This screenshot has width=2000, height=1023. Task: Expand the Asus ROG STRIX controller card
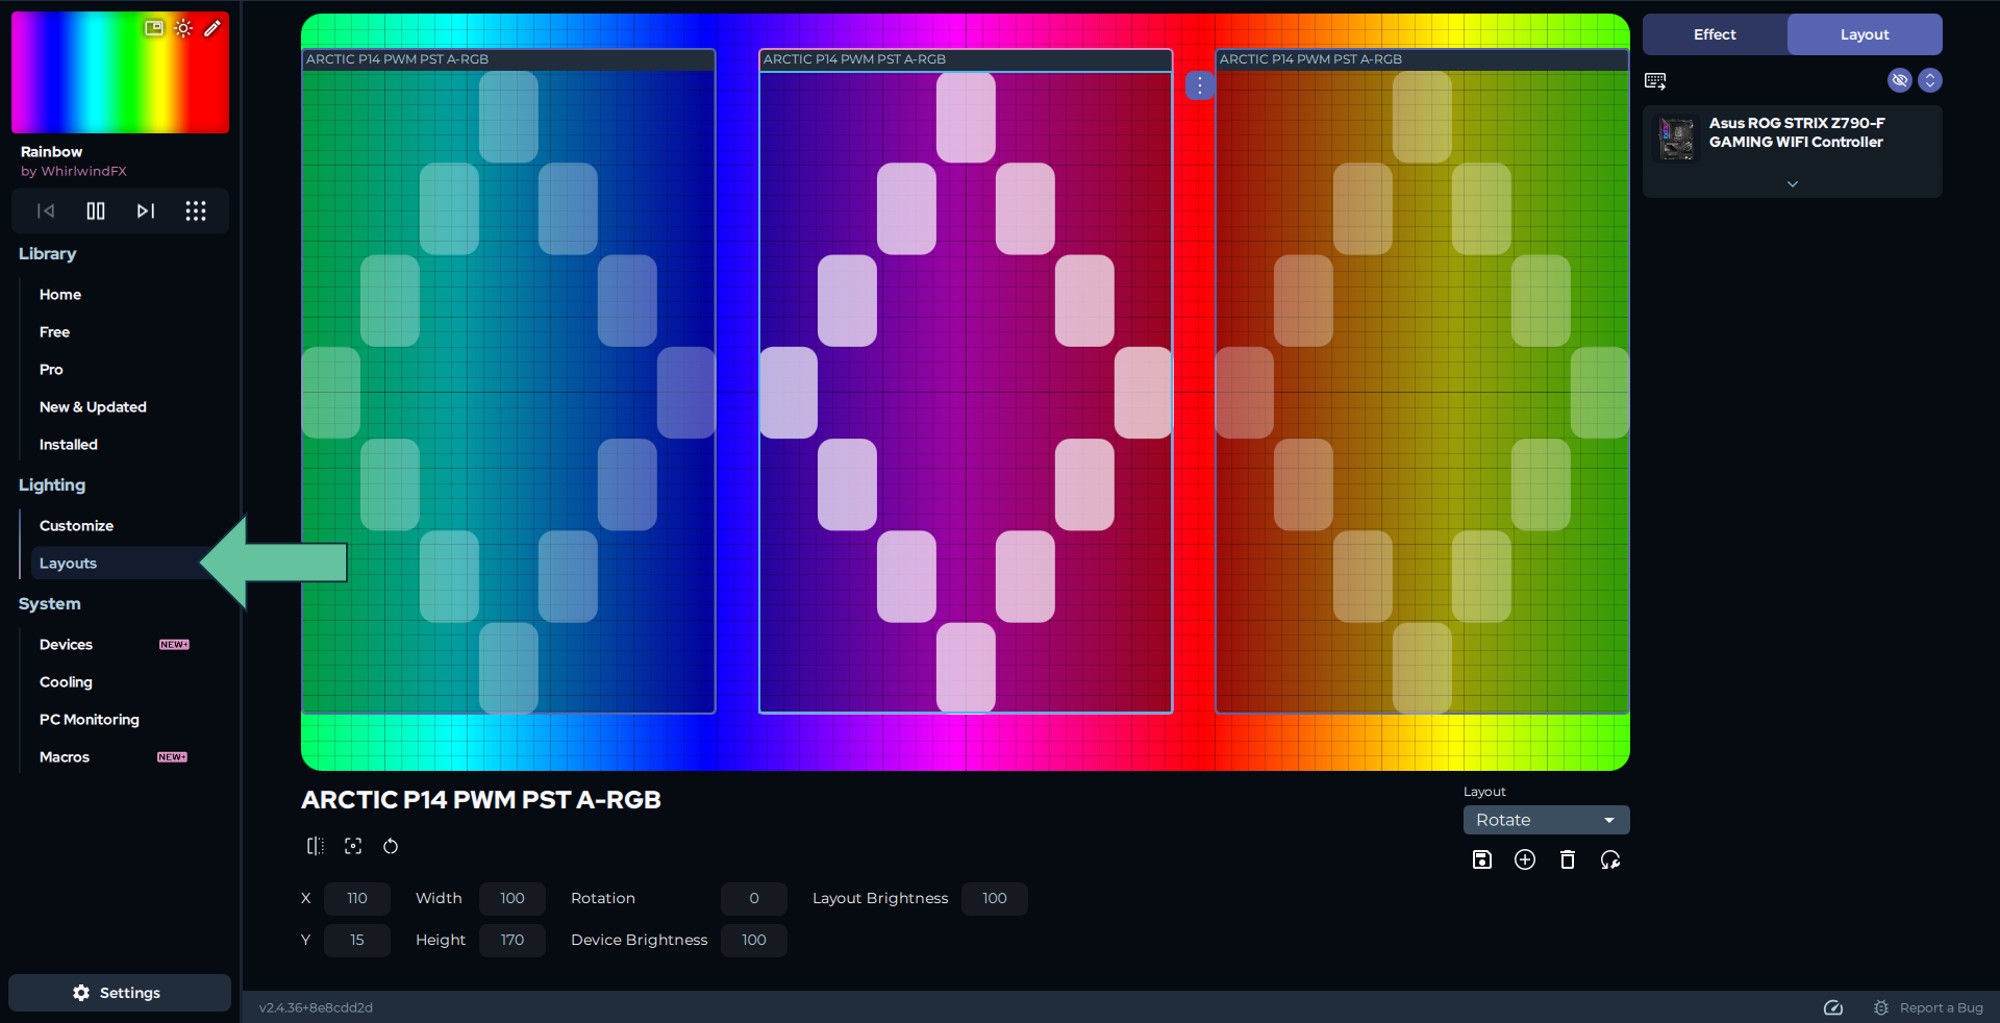point(1792,184)
